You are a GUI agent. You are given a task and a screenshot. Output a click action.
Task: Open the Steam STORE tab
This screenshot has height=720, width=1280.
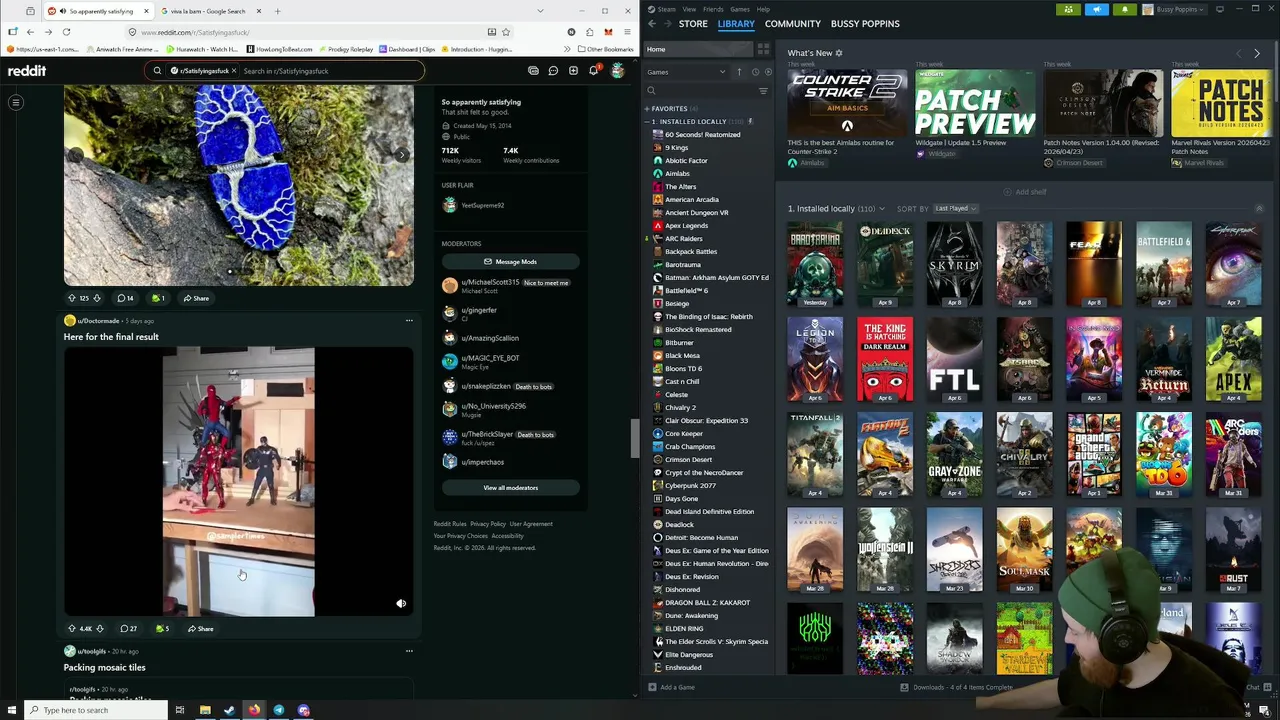693,24
